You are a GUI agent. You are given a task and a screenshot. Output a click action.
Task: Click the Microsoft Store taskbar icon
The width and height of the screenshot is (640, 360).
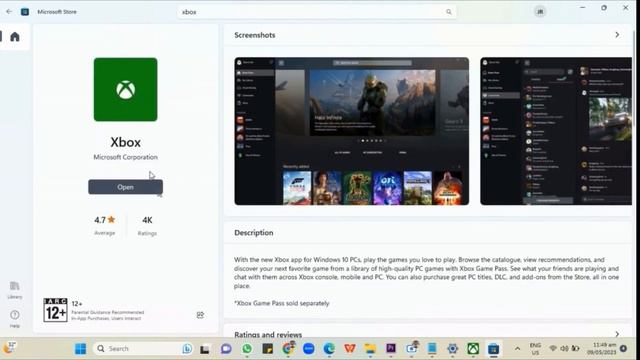[493, 349]
